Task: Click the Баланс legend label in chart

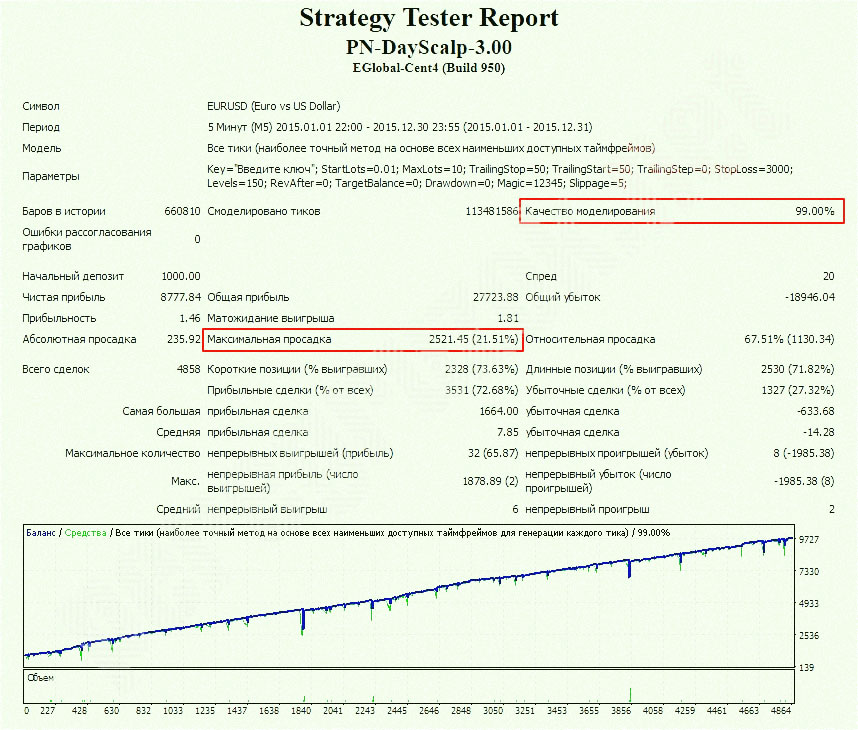Action: [41, 533]
